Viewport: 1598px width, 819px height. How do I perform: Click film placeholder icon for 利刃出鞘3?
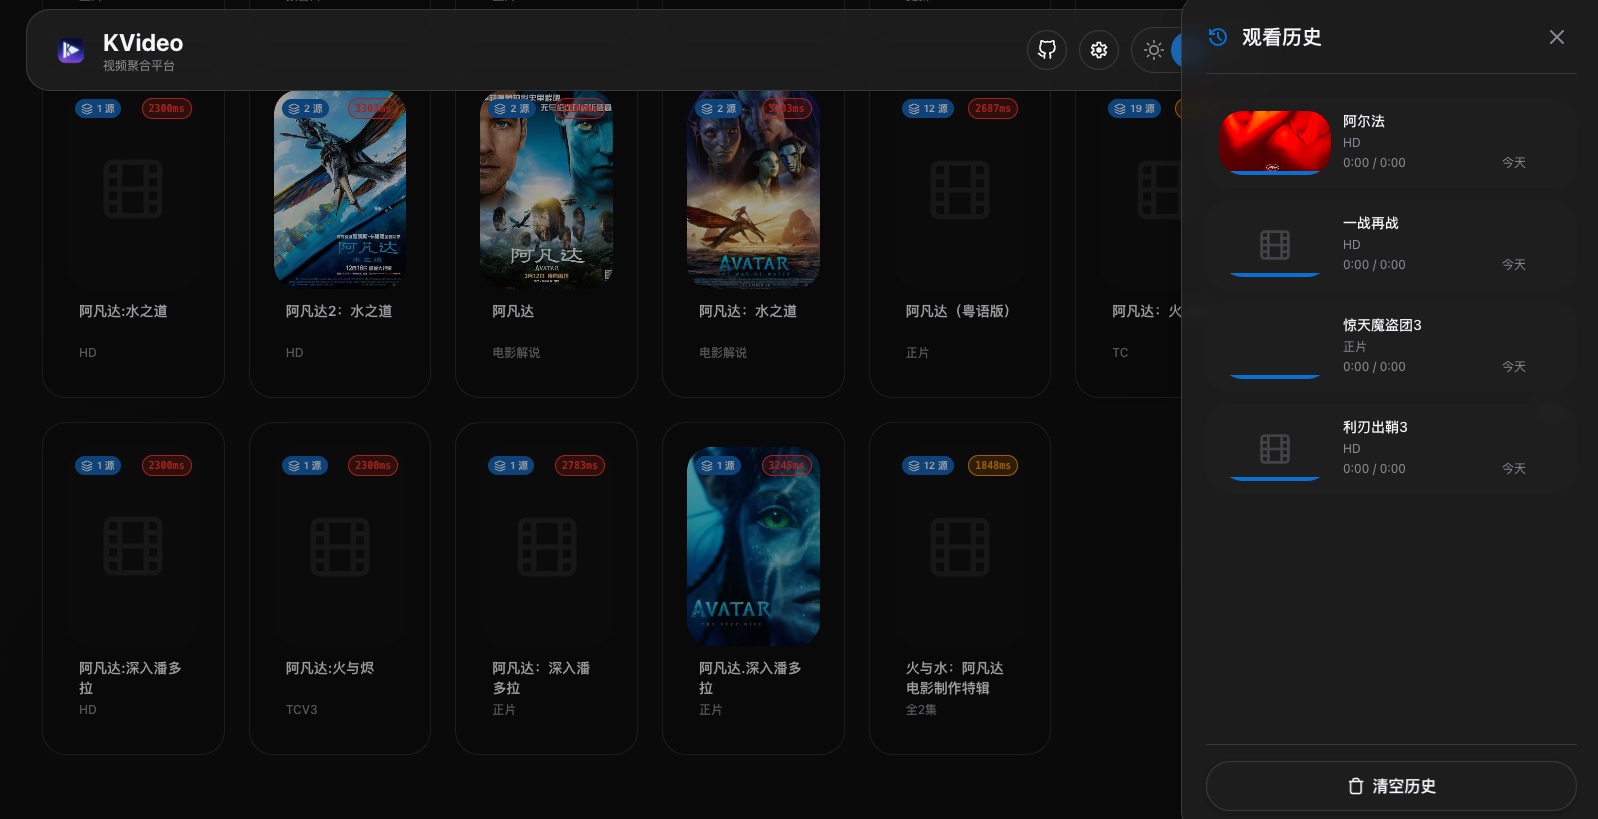point(1275,449)
